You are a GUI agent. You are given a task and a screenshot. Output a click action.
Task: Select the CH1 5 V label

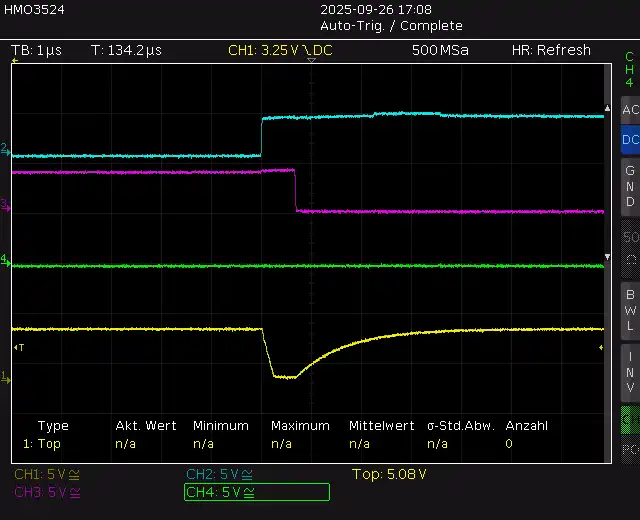point(47,474)
